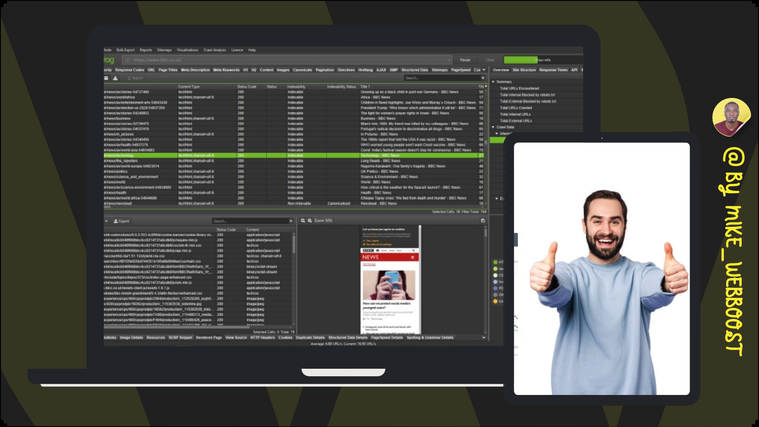Switch to the Canonicals tab

(x=303, y=70)
